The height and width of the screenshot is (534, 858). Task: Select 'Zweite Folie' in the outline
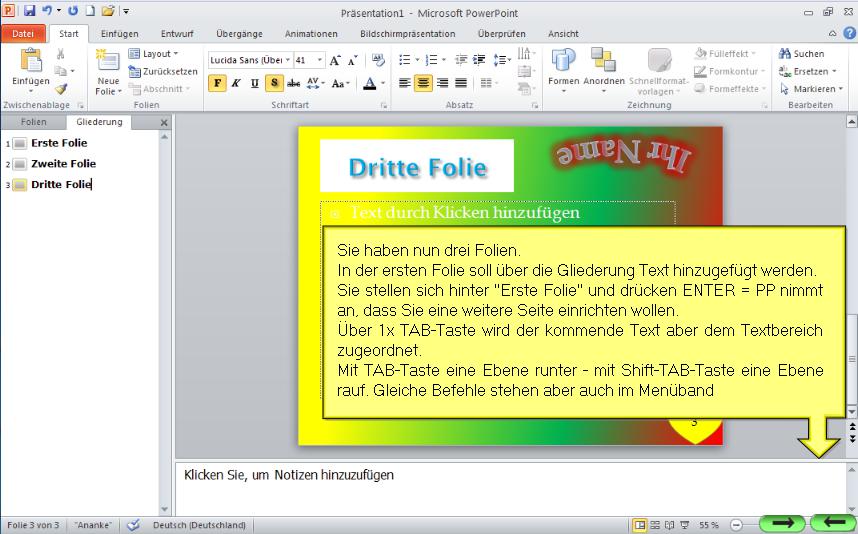click(63, 163)
